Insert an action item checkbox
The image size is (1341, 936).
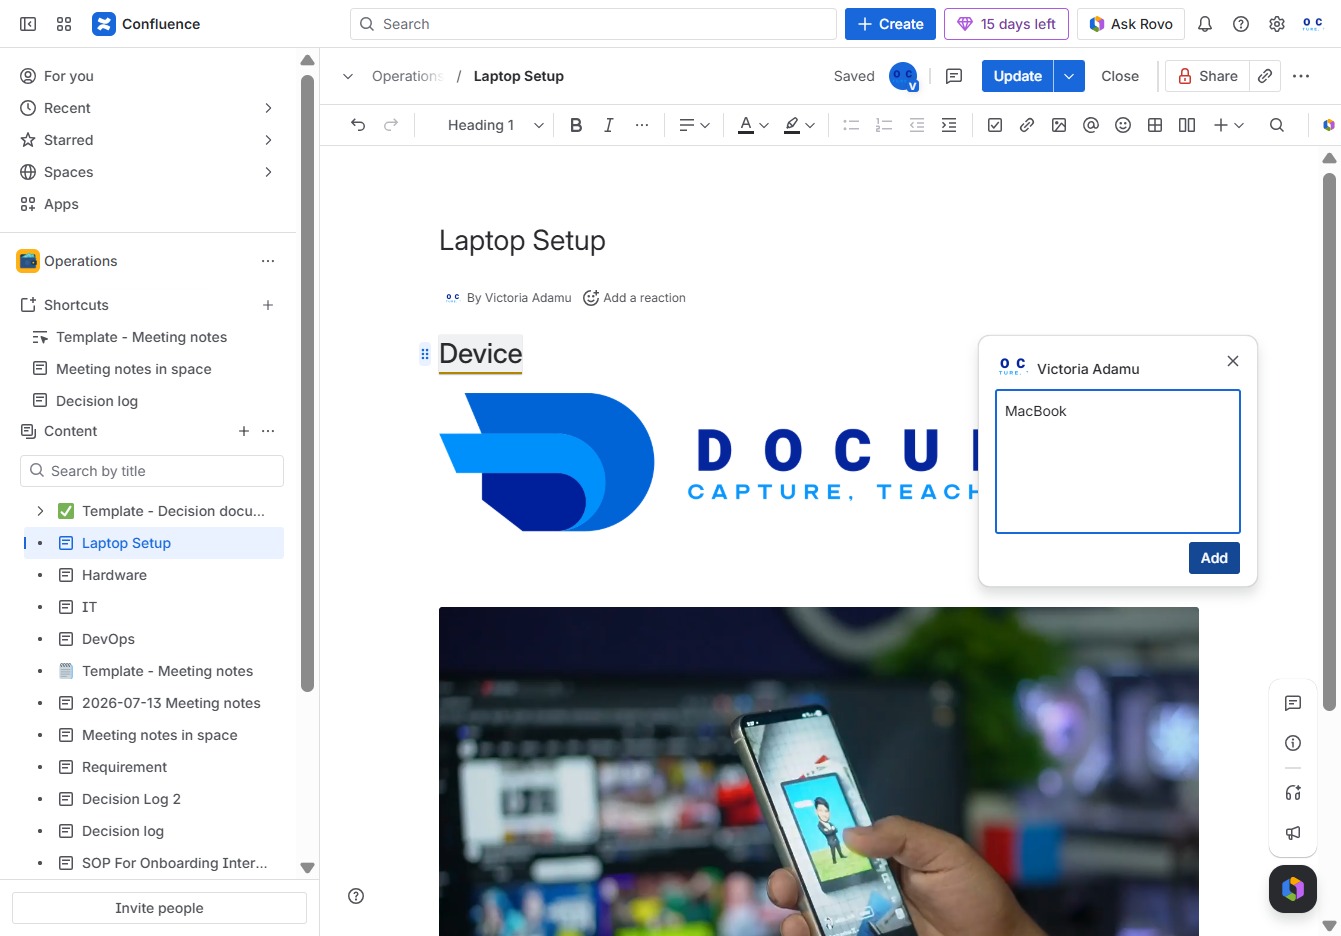(995, 125)
